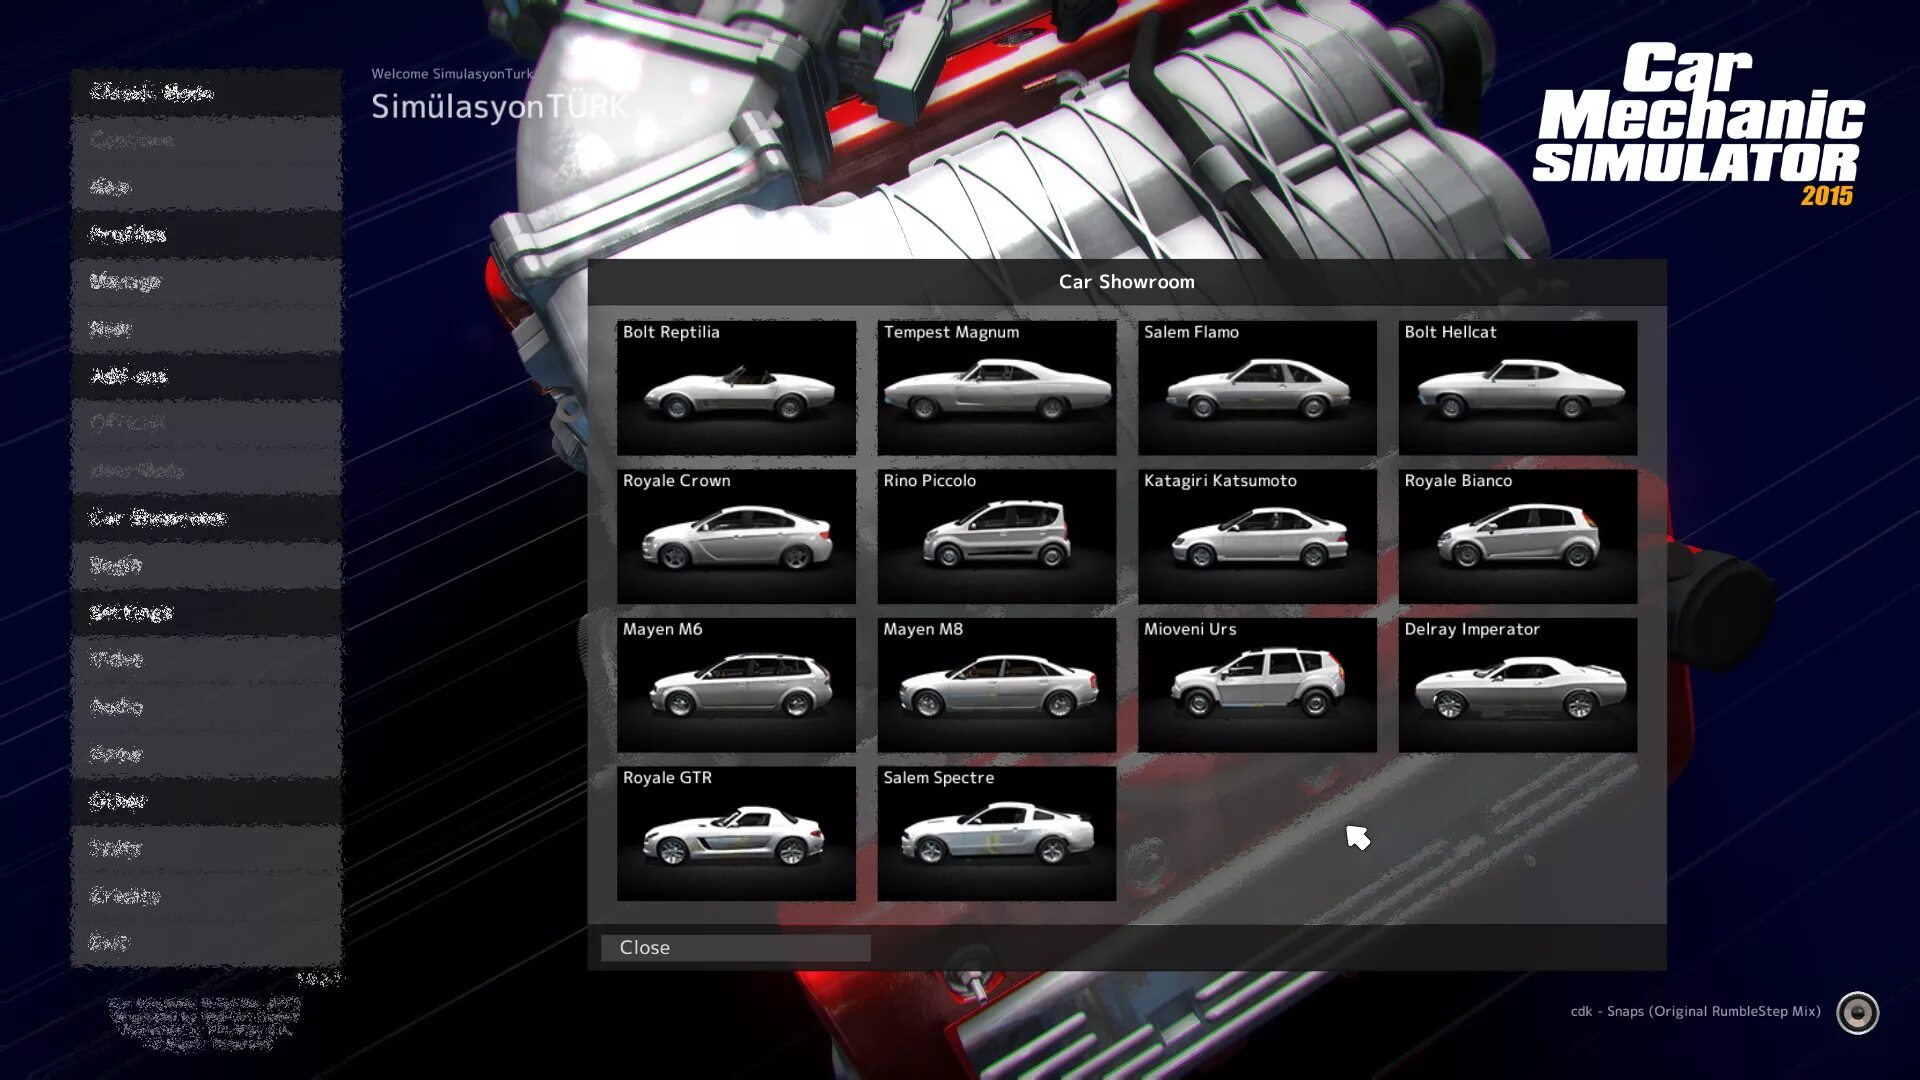Select the Royale Bianco hatchback
The height and width of the screenshot is (1080, 1920).
1518,537
